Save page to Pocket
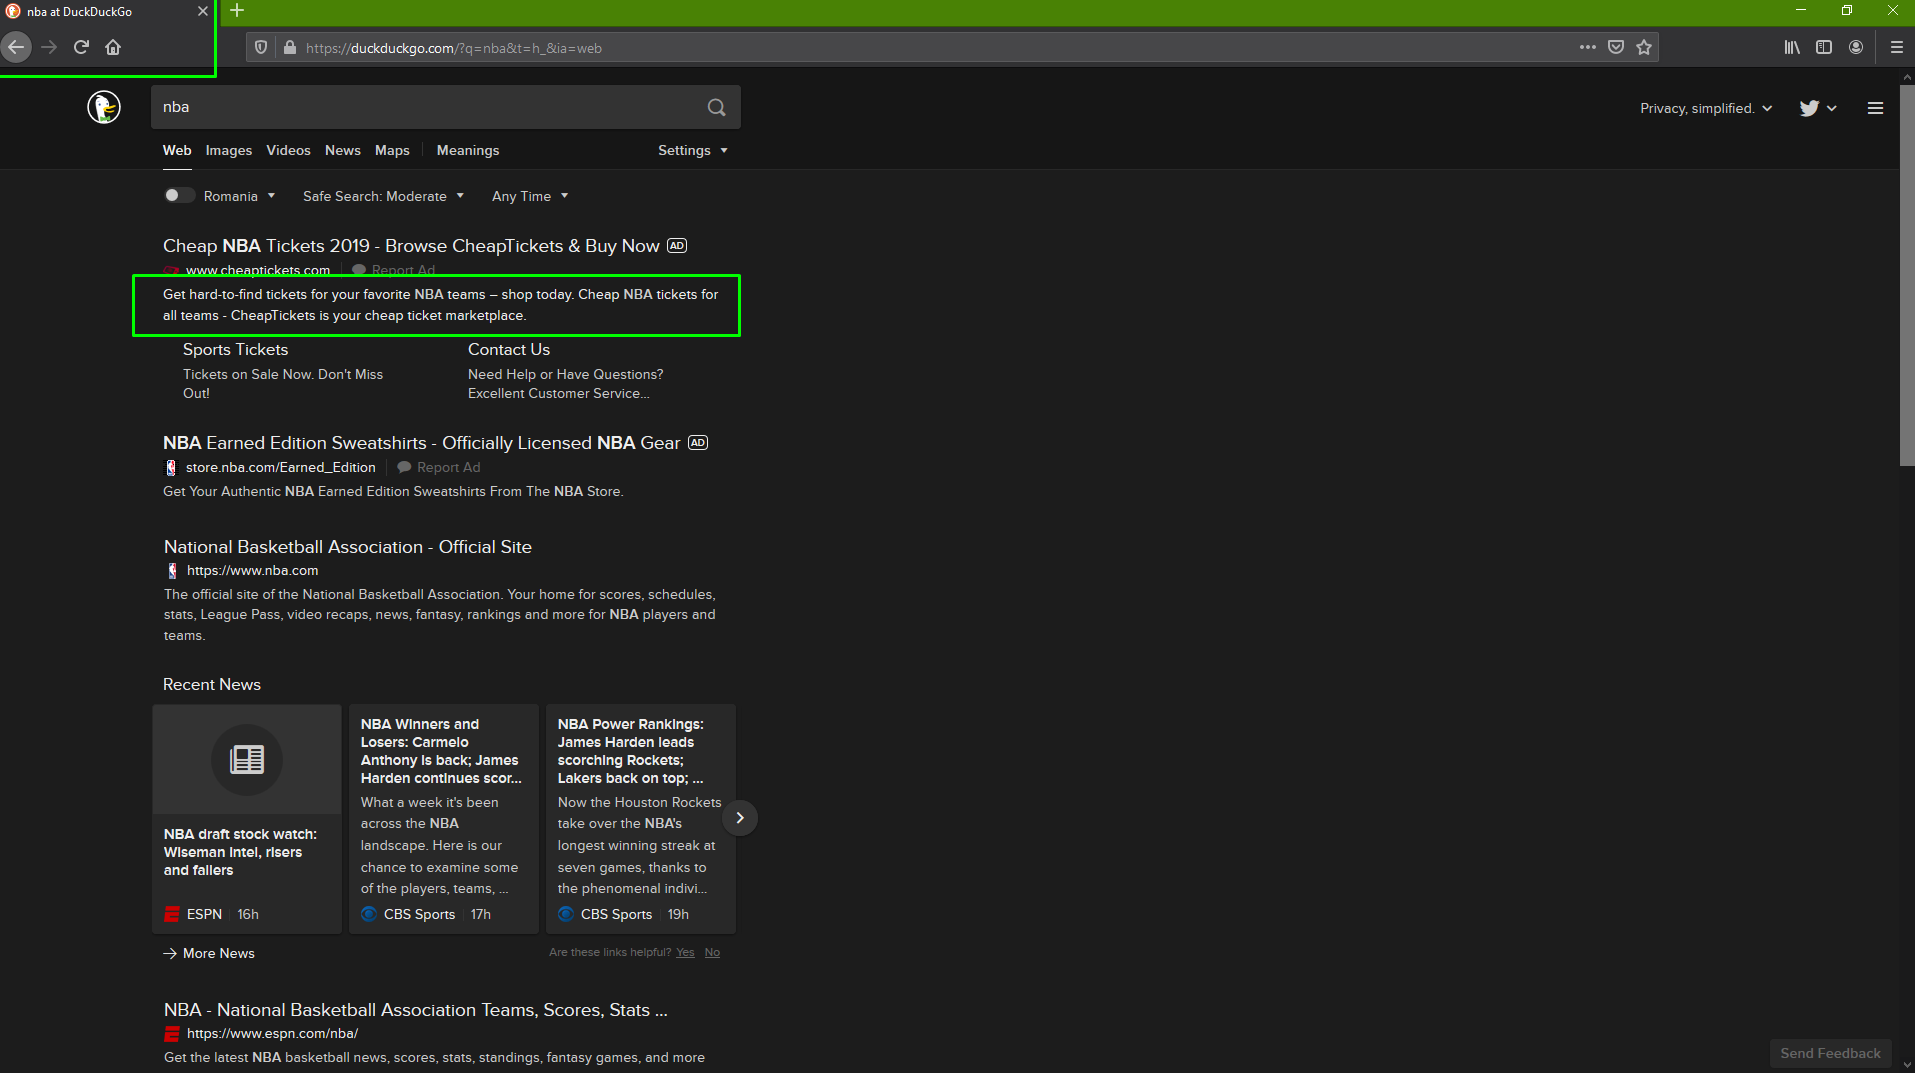Viewport: 1915px width, 1073px height. [1616, 47]
